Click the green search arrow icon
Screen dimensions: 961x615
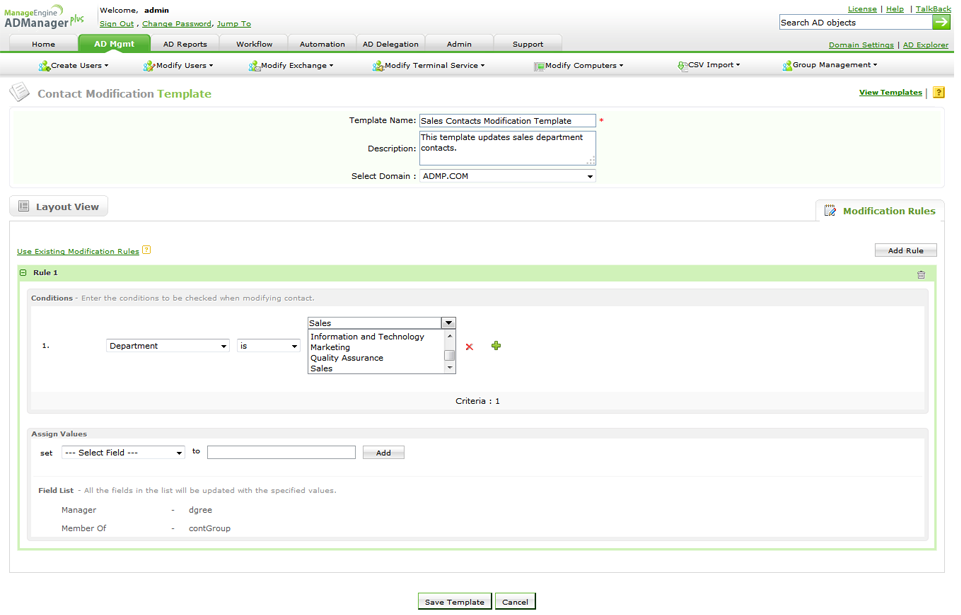pos(941,22)
